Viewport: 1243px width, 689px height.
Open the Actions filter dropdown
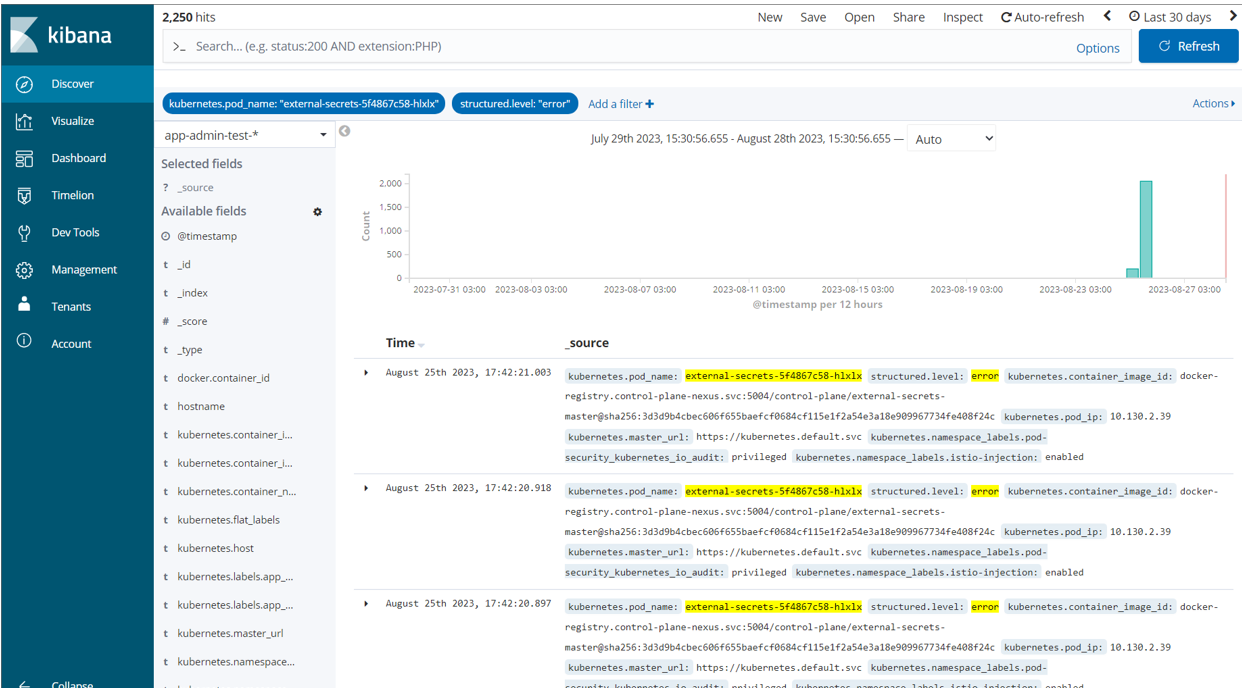[x=1213, y=103]
